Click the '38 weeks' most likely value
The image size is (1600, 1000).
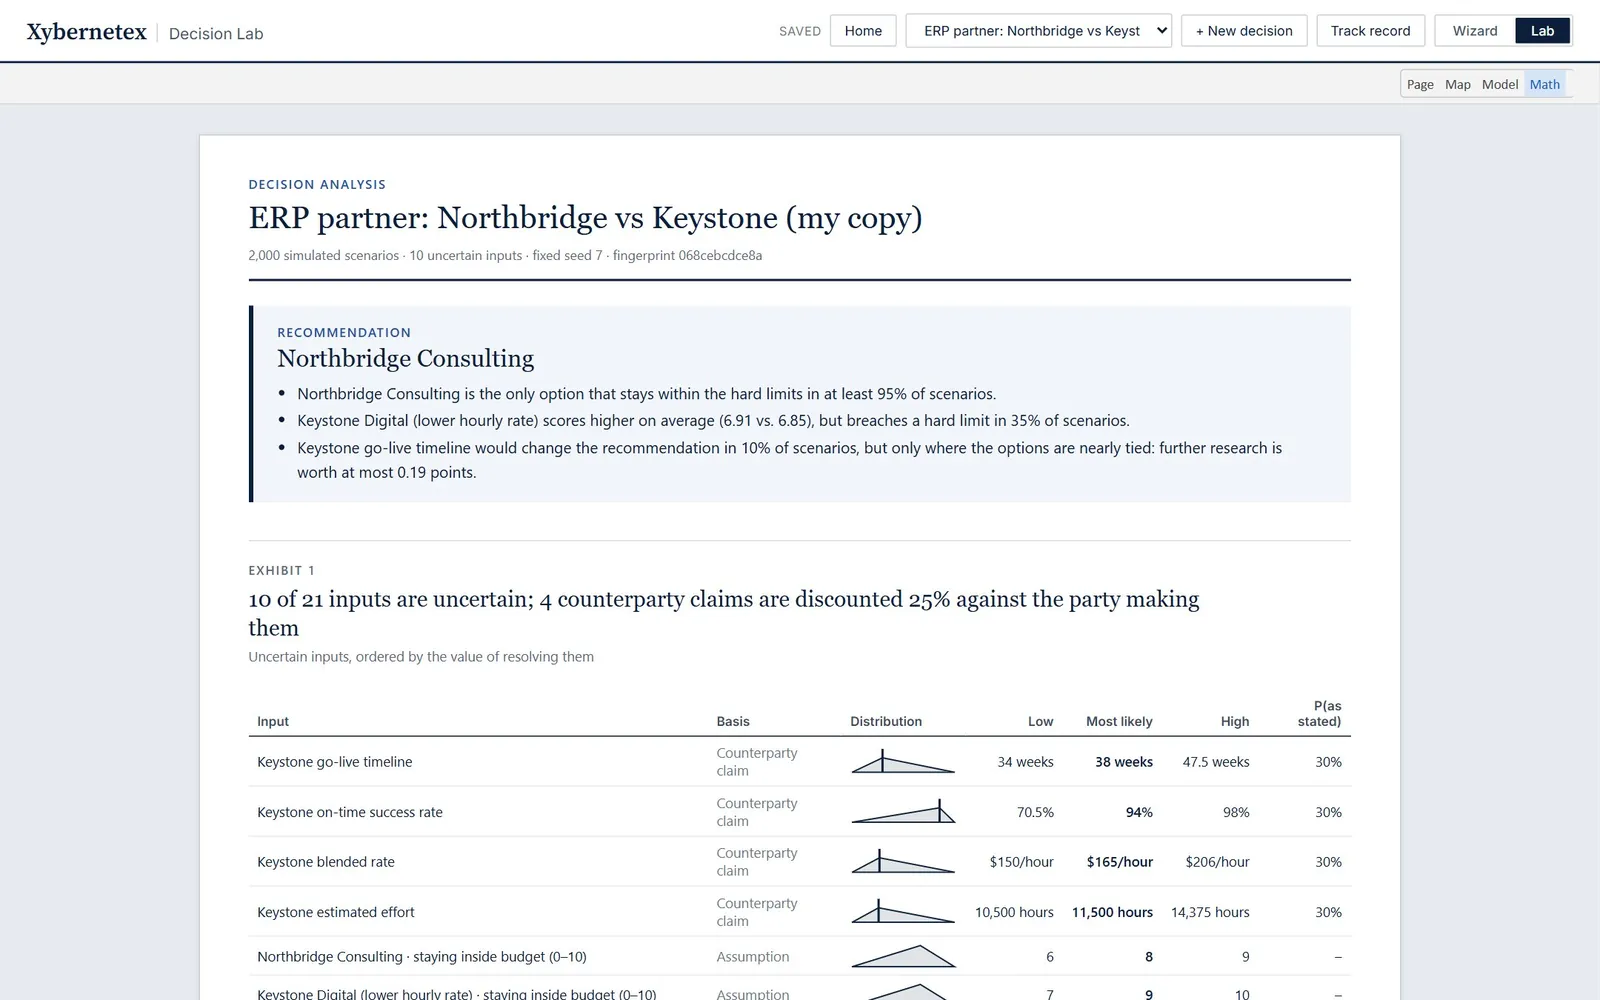[1123, 762]
